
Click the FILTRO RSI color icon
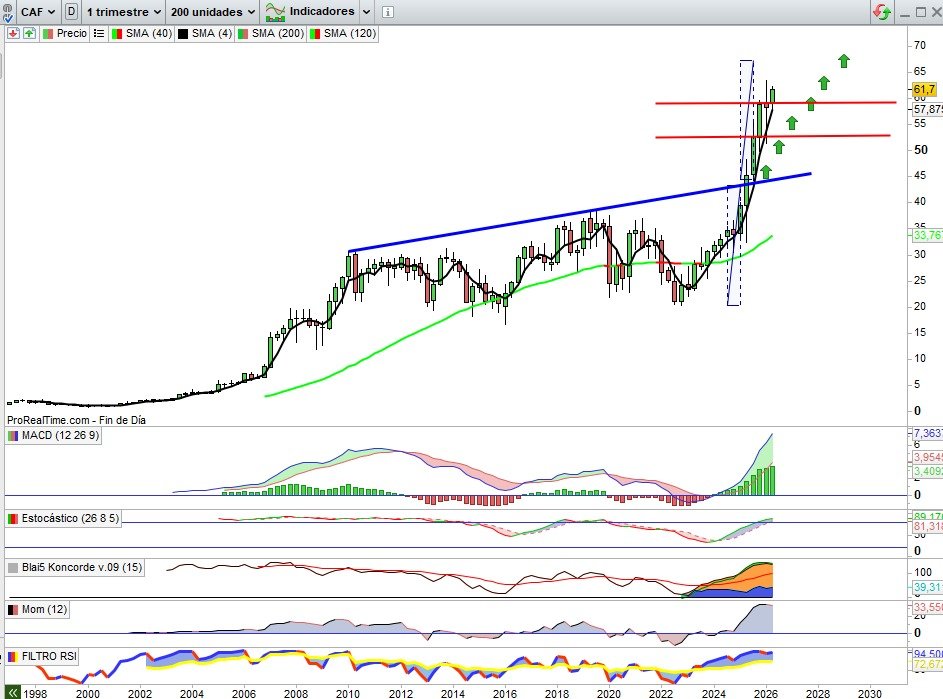point(13,657)
